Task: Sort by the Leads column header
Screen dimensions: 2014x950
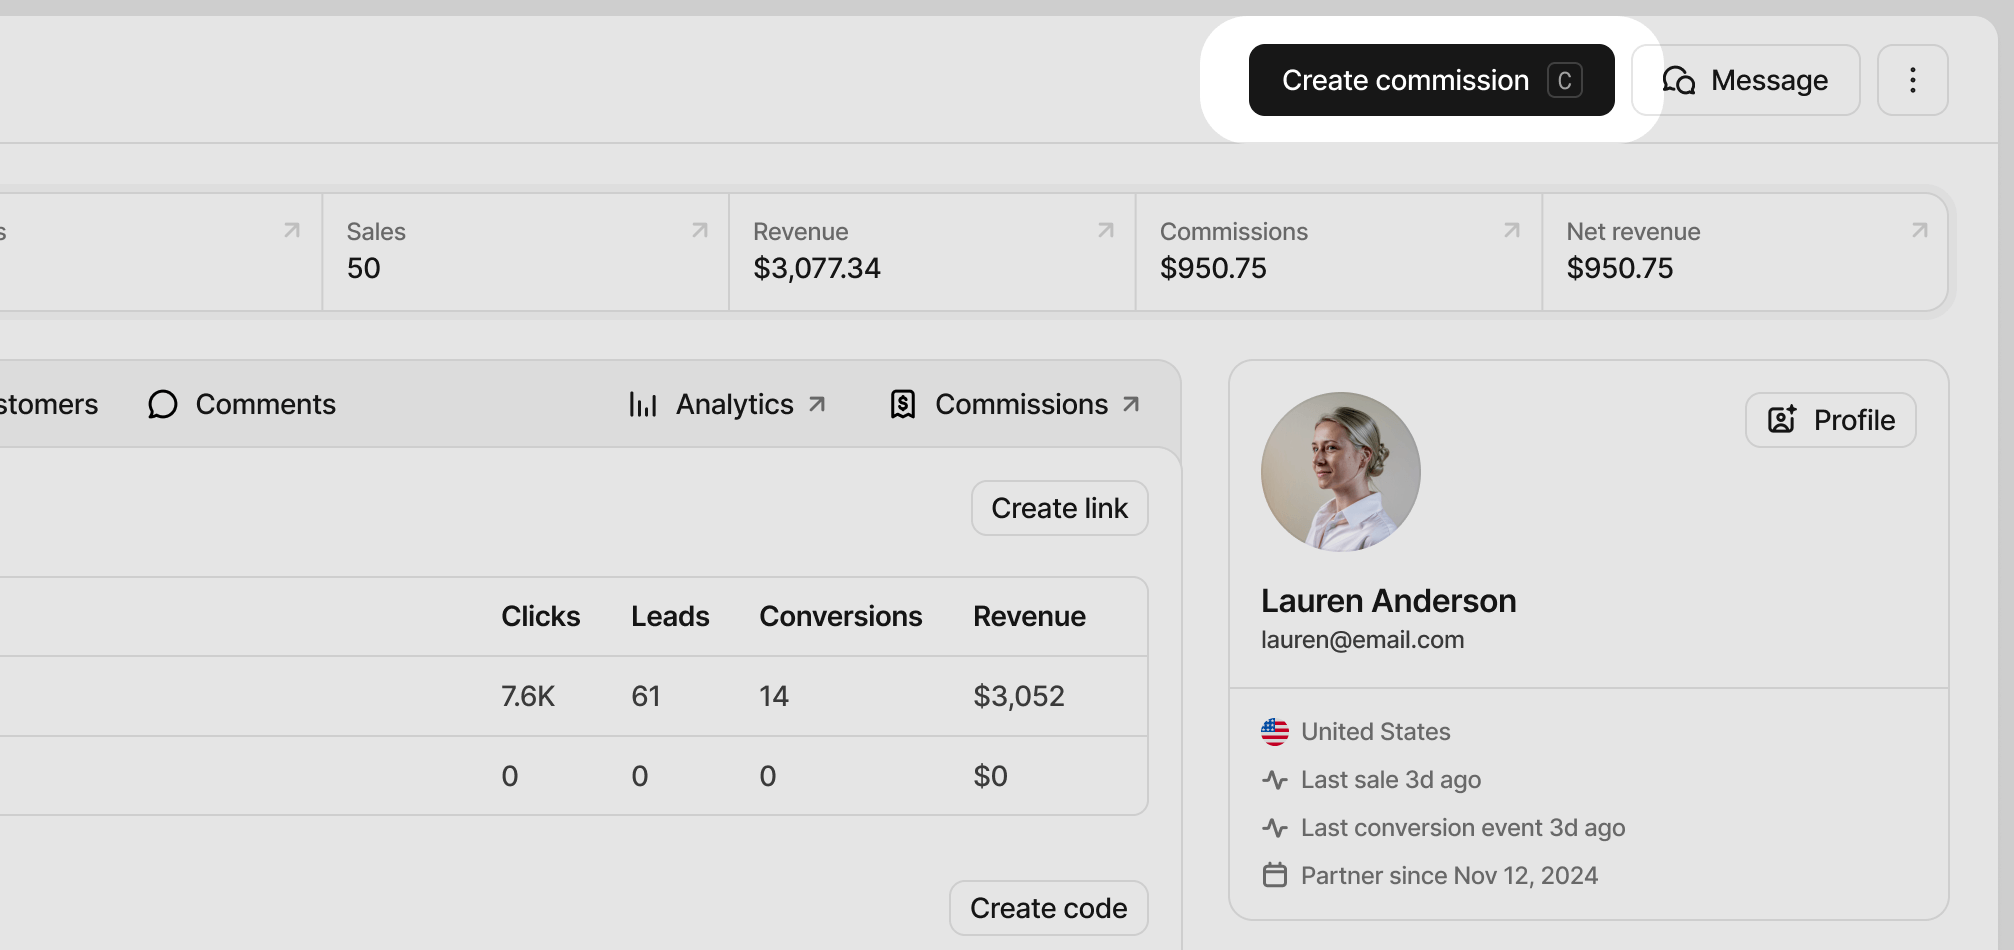Action: point(670,616)
